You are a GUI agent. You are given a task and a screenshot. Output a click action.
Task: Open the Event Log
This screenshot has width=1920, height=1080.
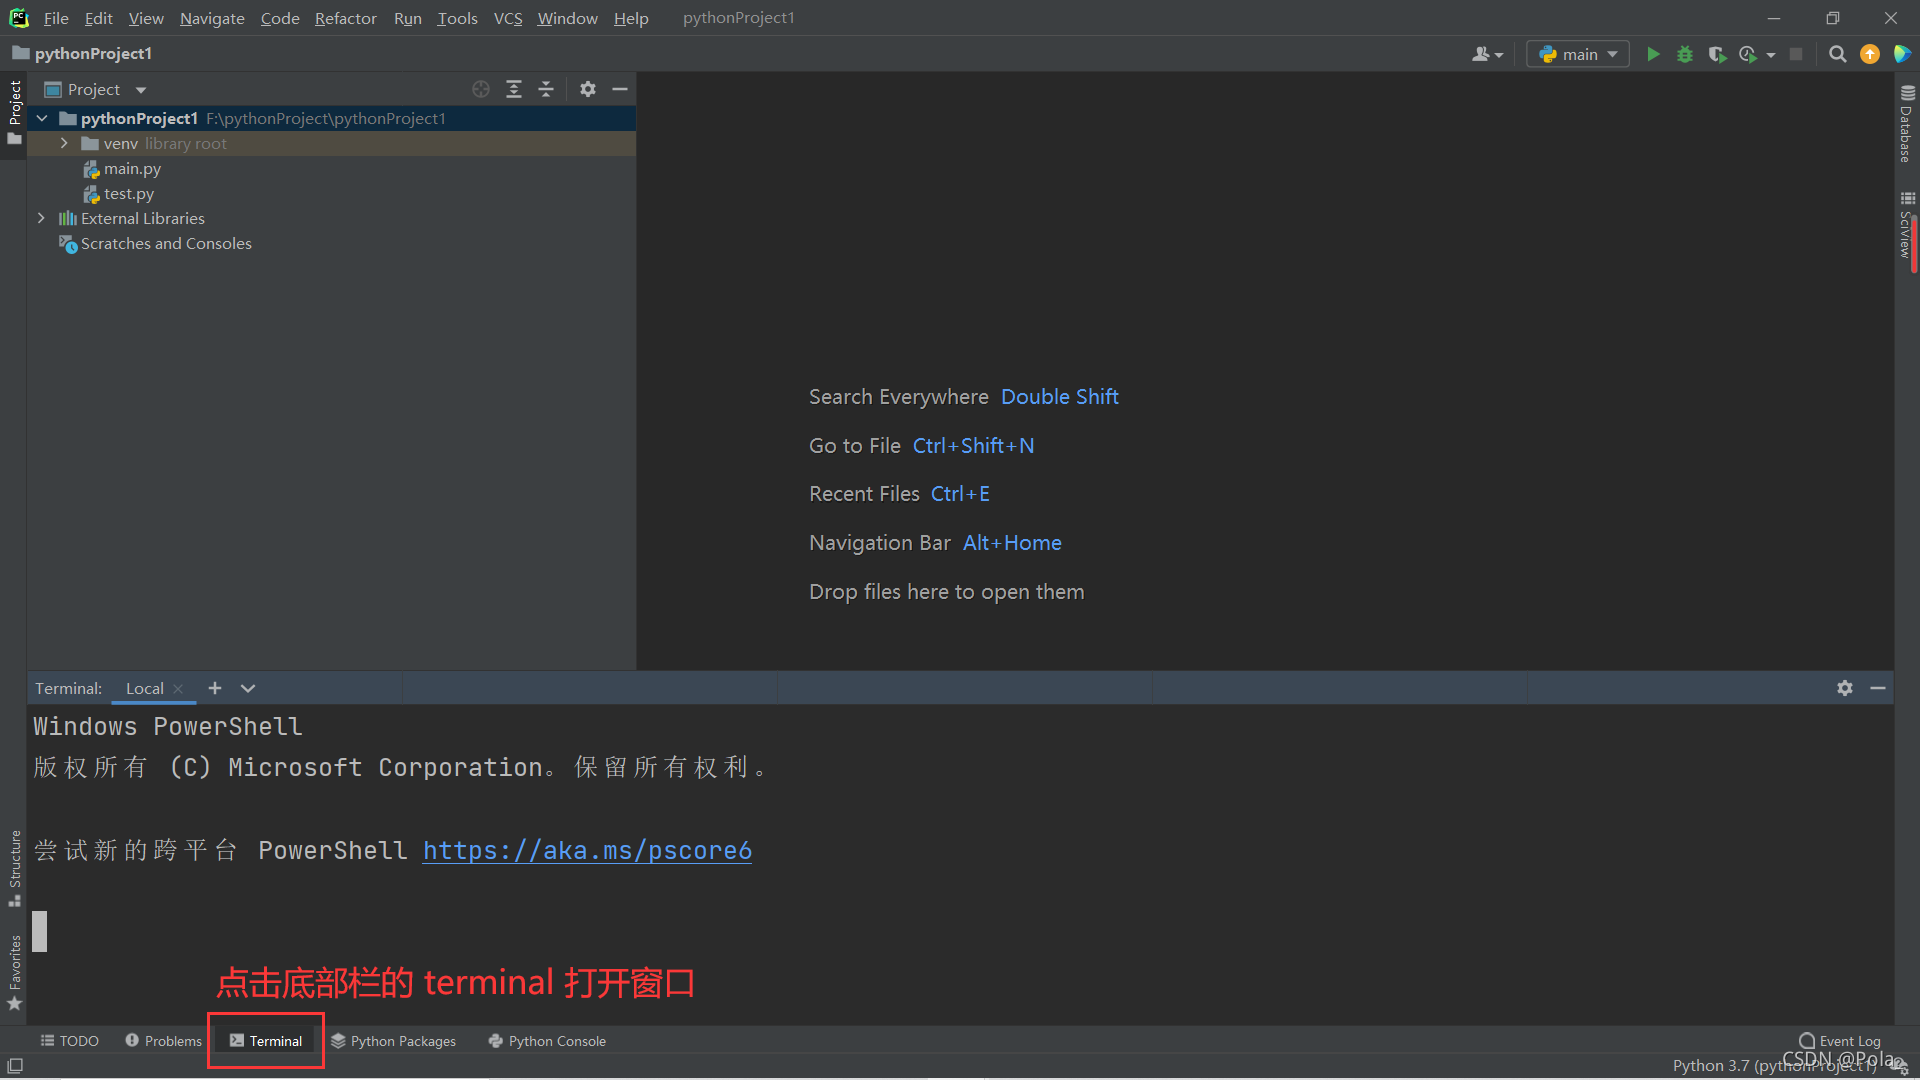pos(1840,1041)
